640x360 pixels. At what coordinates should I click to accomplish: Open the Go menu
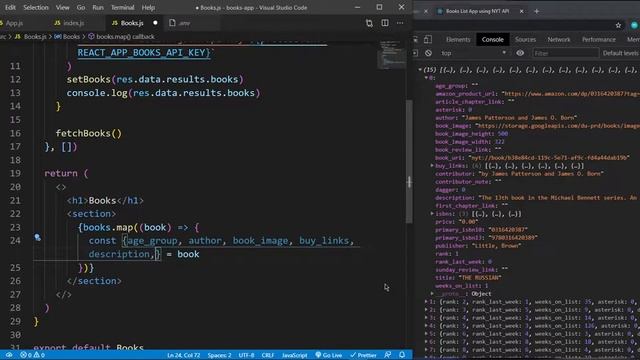(81, 7)
